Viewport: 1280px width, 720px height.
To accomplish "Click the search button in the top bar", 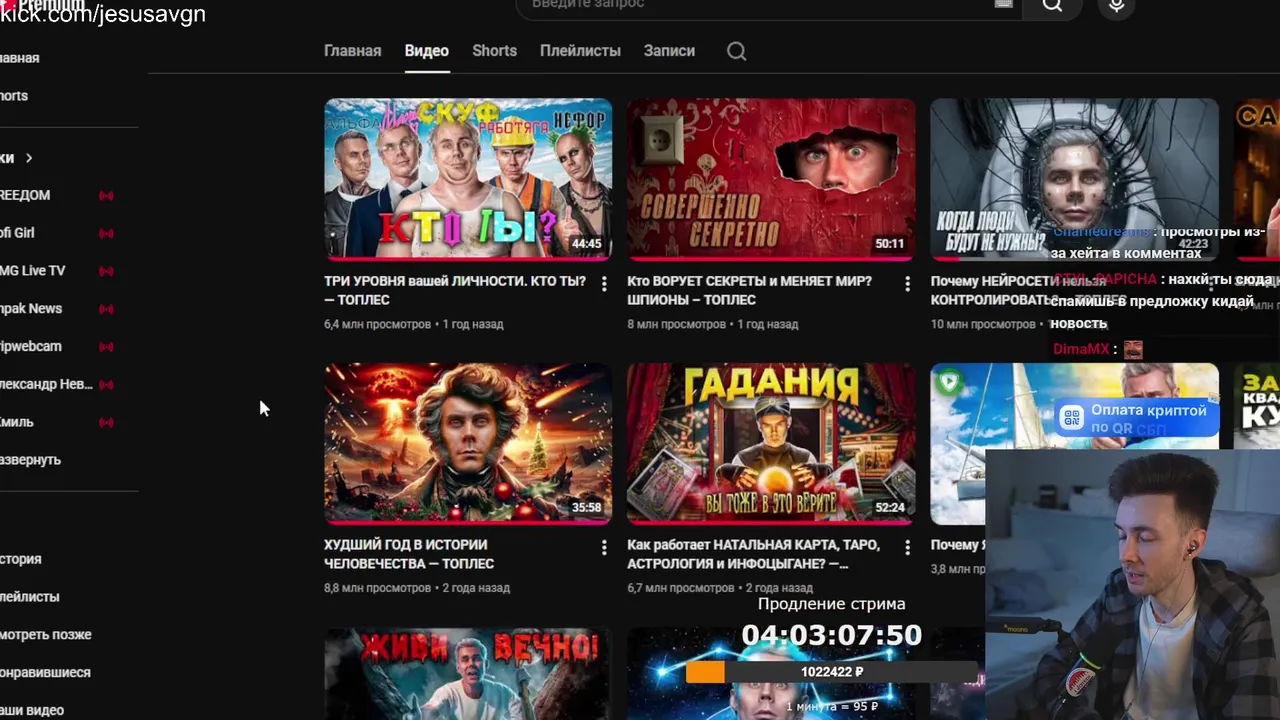I will [x=1052, y=6].
